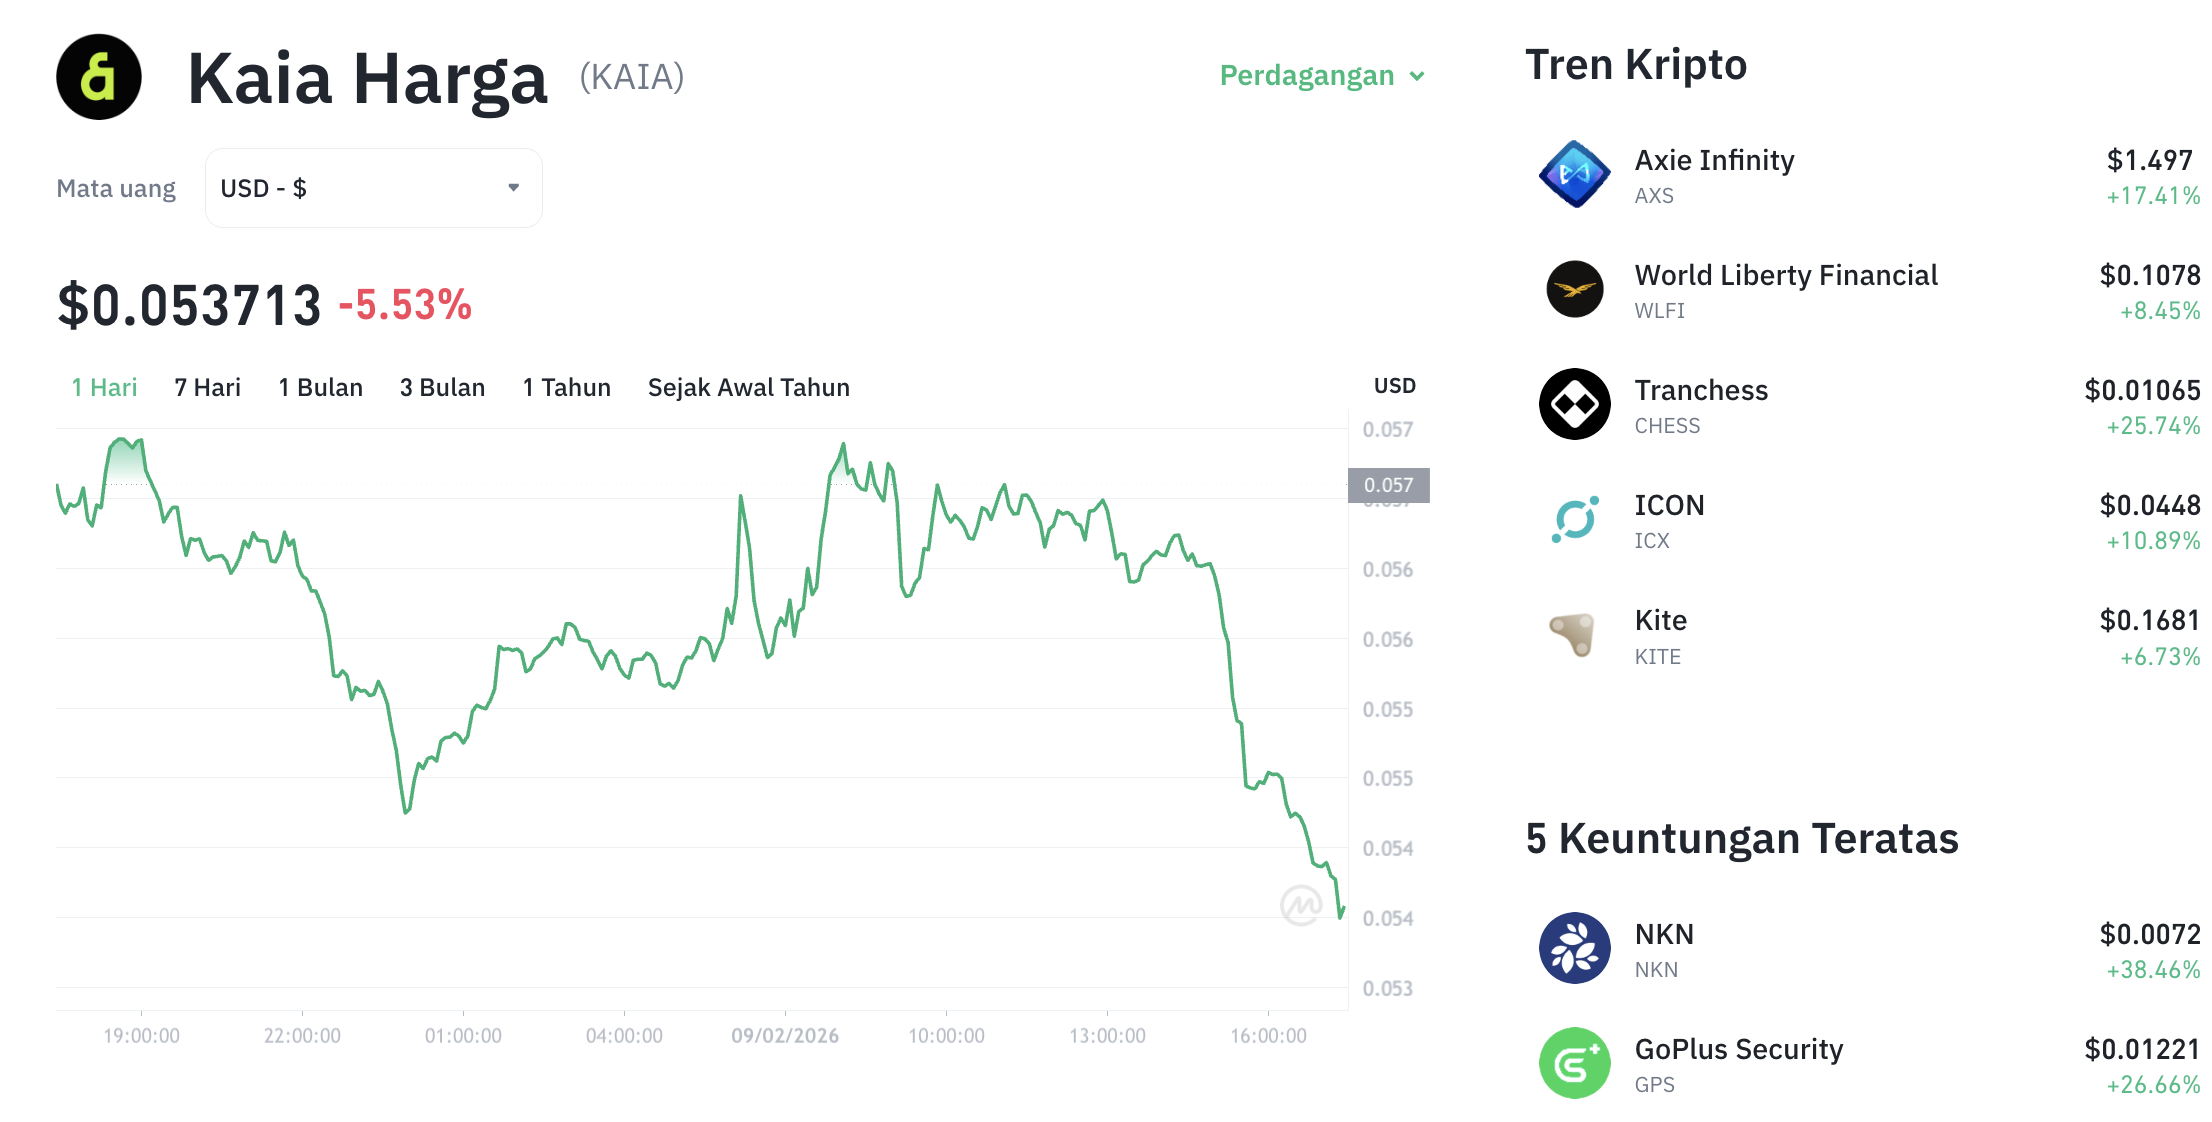This screenshot has width=2212, height=1122.
Task: Click the ICON (ICX) logo
Action: (1574, 519)
